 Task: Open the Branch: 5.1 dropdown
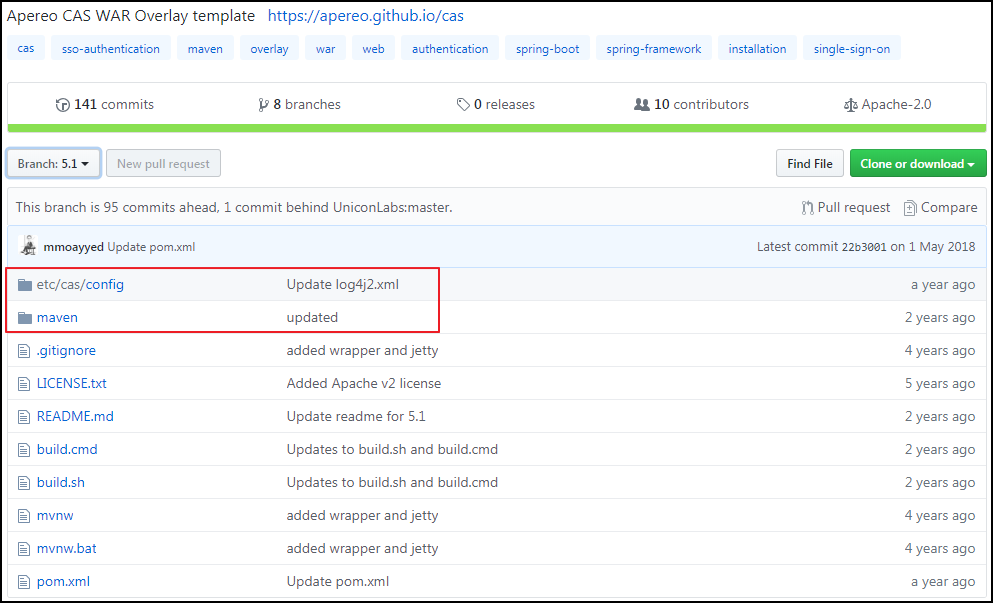coord(53,163)
